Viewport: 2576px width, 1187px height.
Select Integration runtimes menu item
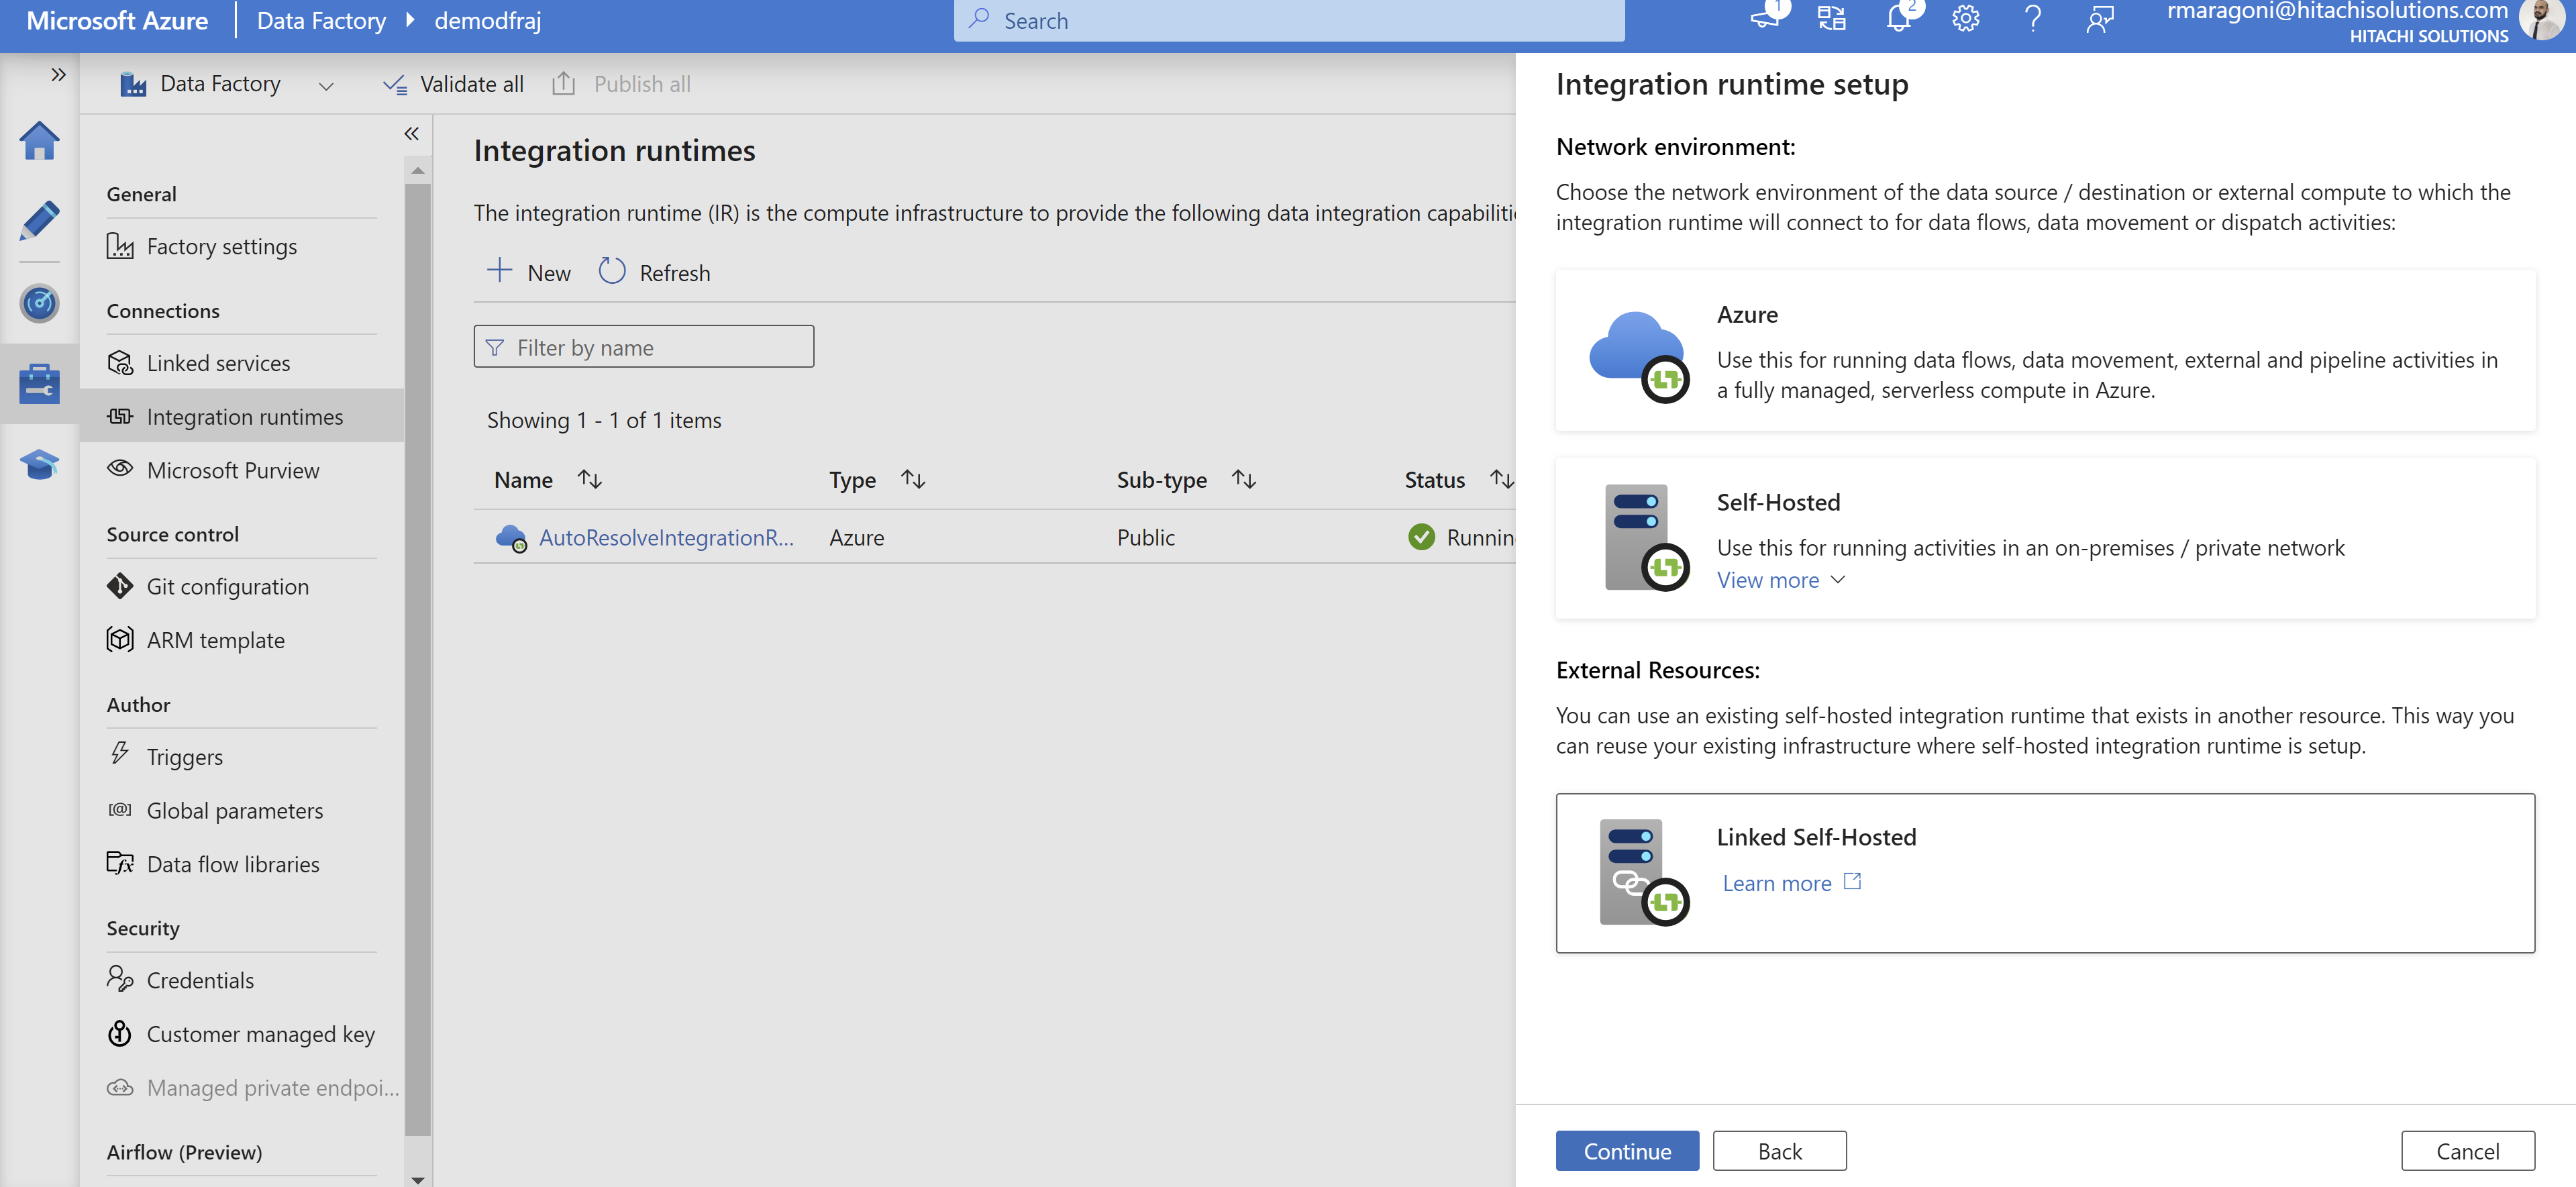[x=242, y=416]
